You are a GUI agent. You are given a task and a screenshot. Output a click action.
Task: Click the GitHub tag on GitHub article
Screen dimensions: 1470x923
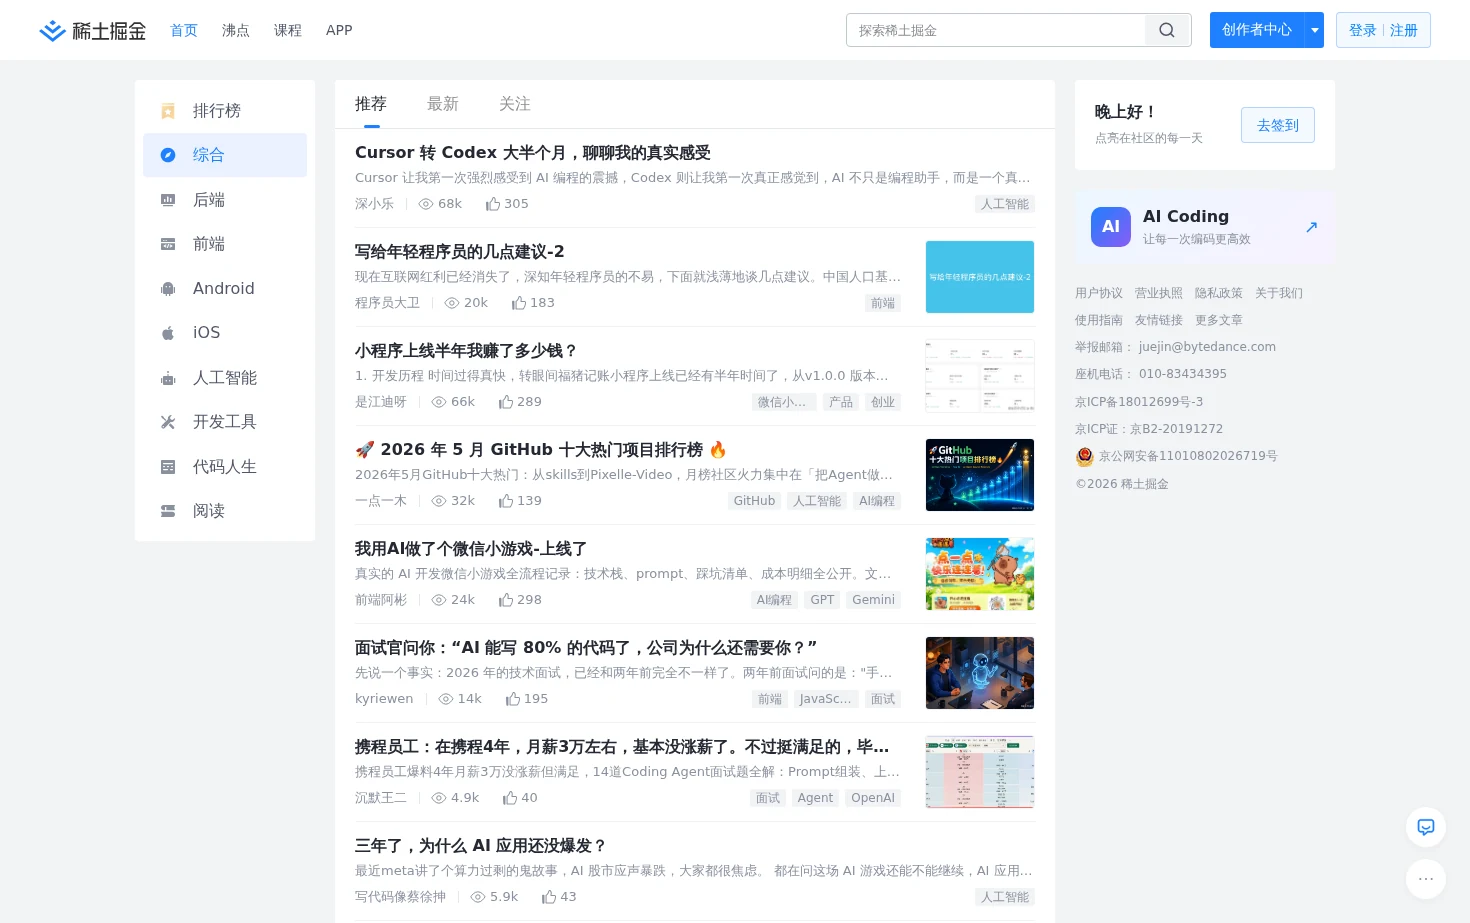(754, 501)
